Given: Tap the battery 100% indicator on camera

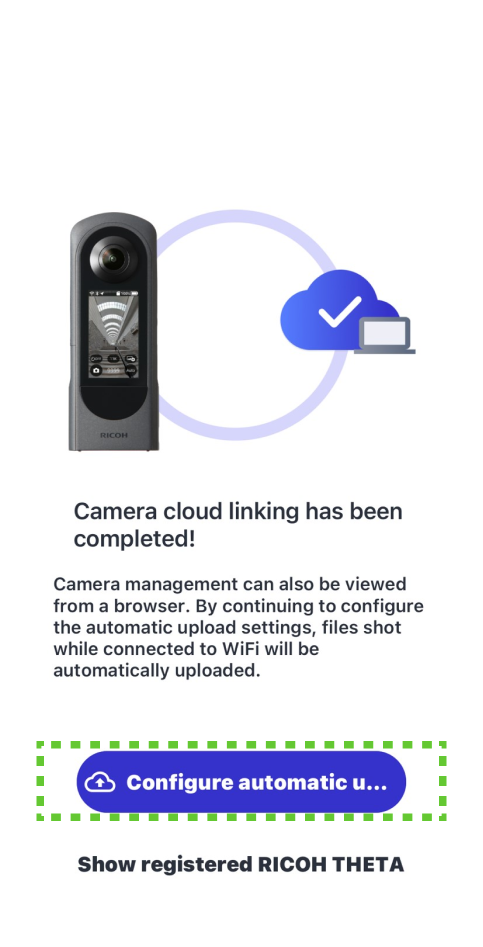Looking at the screenshot, I should pyautogui.click(x=129, y=294).
